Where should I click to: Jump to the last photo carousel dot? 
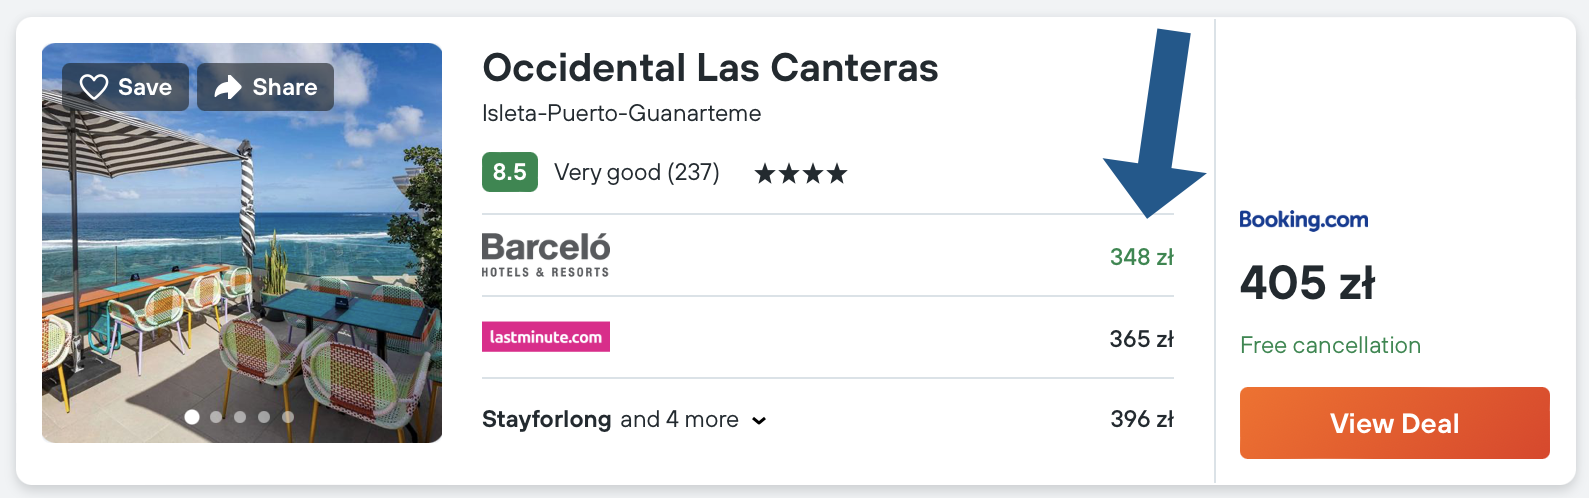pyautogui.click(x=288, y=417)
